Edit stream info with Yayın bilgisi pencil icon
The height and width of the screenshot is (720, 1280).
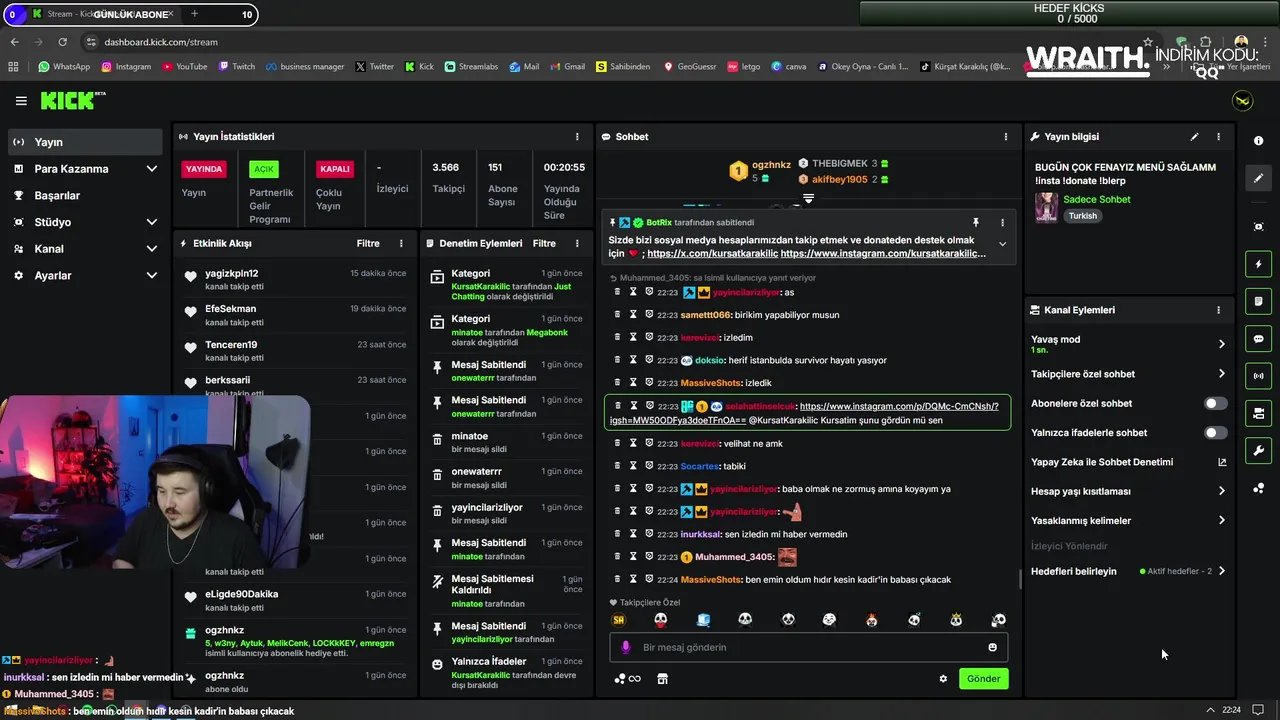(1194, 137)
